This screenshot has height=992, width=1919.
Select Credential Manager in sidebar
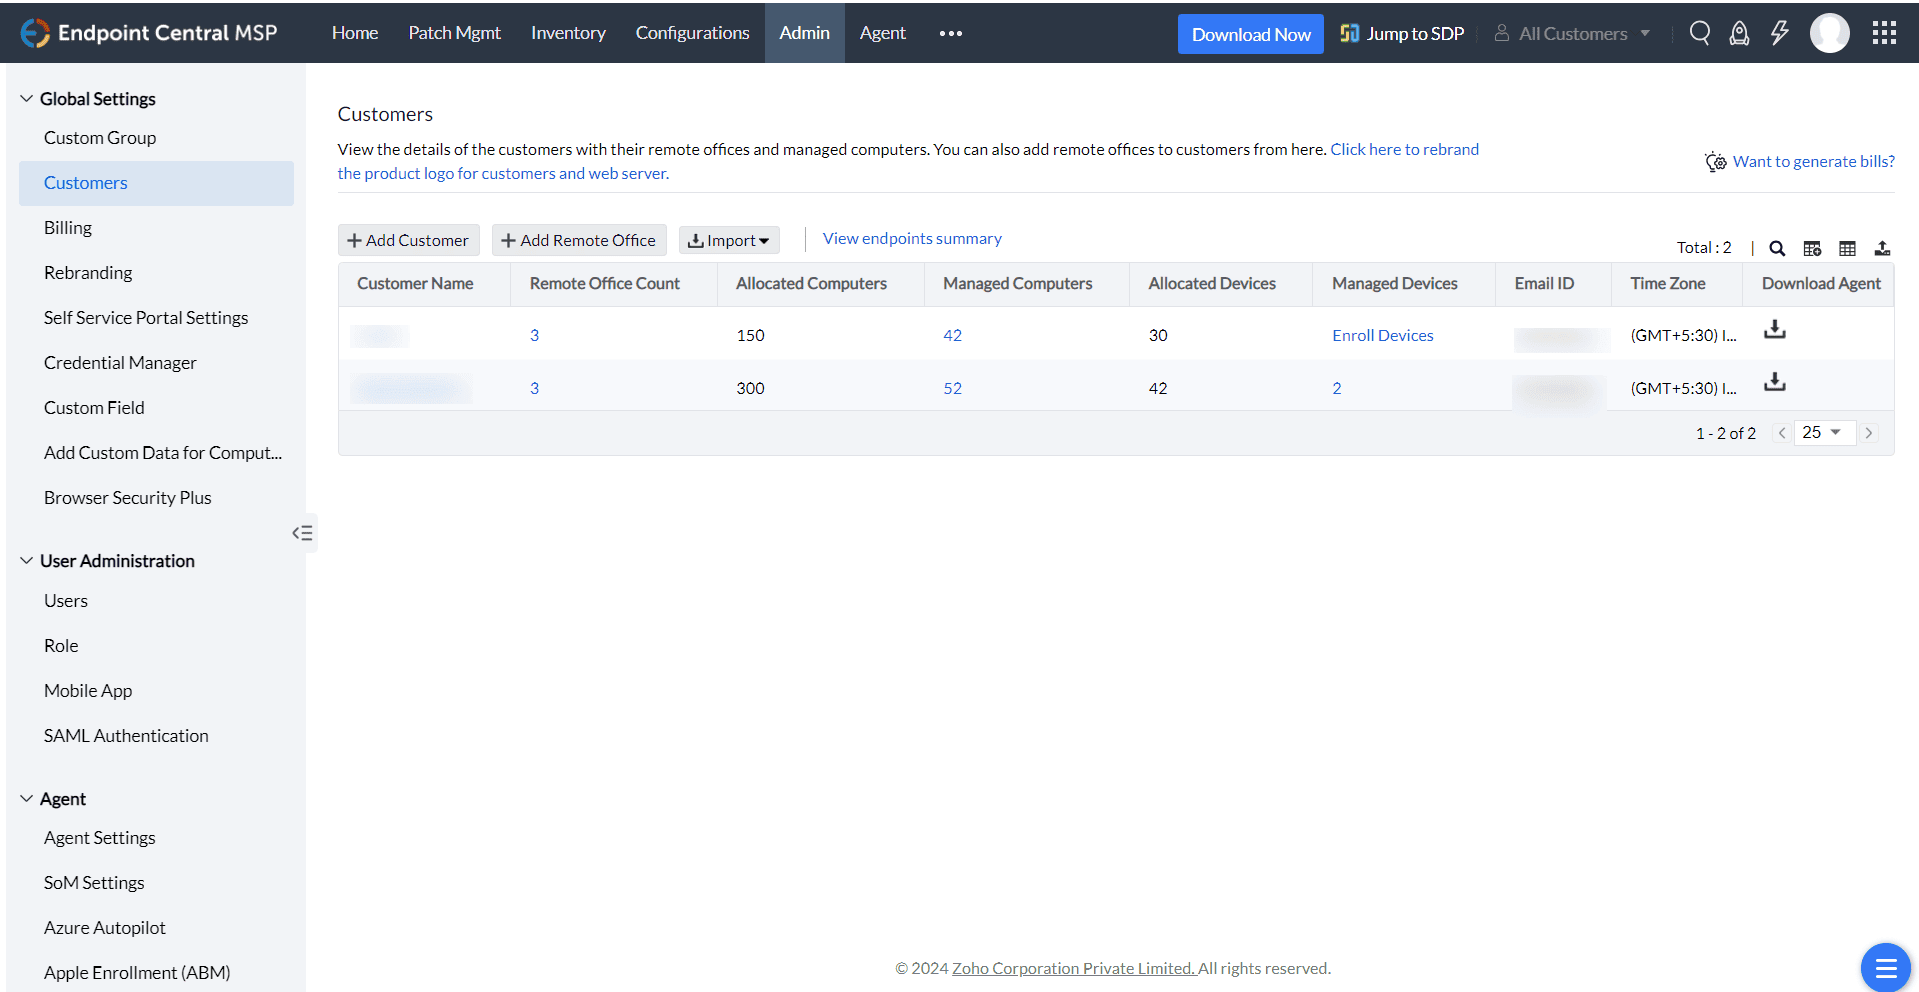pyautogui.click(x=120, y=363)
